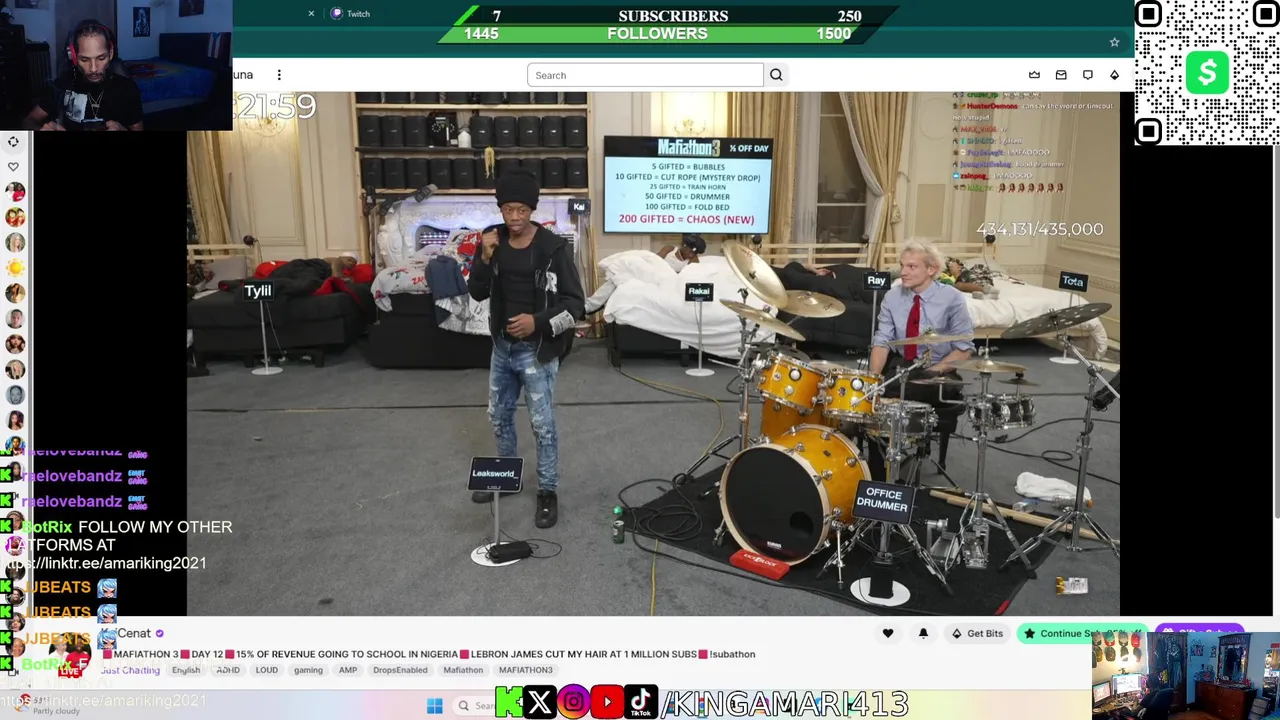Click the green Kick icon in overlay

[508, 703]
